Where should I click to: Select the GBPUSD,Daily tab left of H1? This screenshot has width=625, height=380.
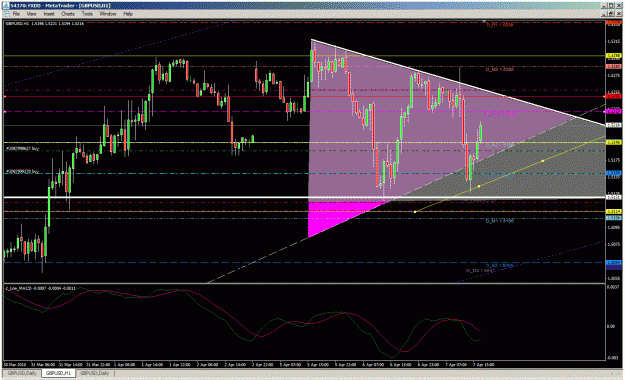coord(22,373)
